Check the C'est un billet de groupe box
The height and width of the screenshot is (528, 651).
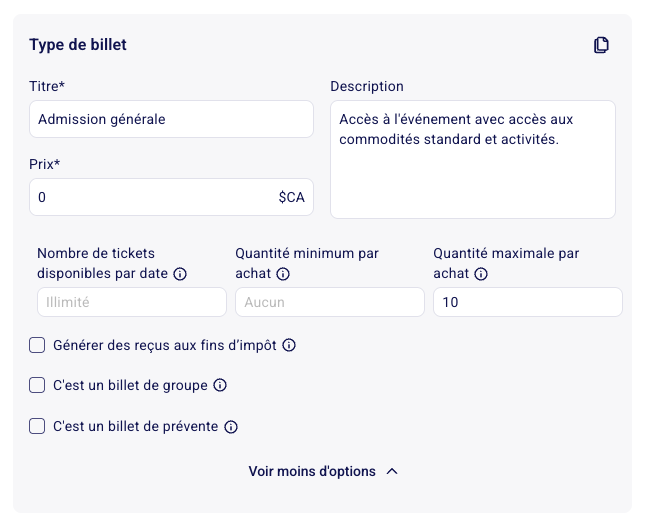[37, 385]
